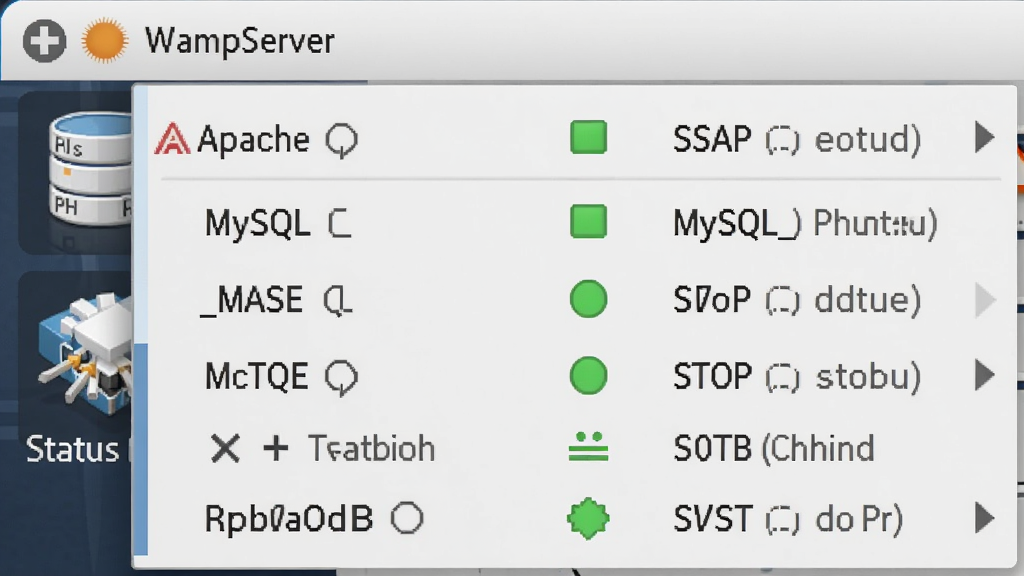Expand the SVST submenu arrow
The height and width of the screenshot is (576, 1024).
pos(985,518)
